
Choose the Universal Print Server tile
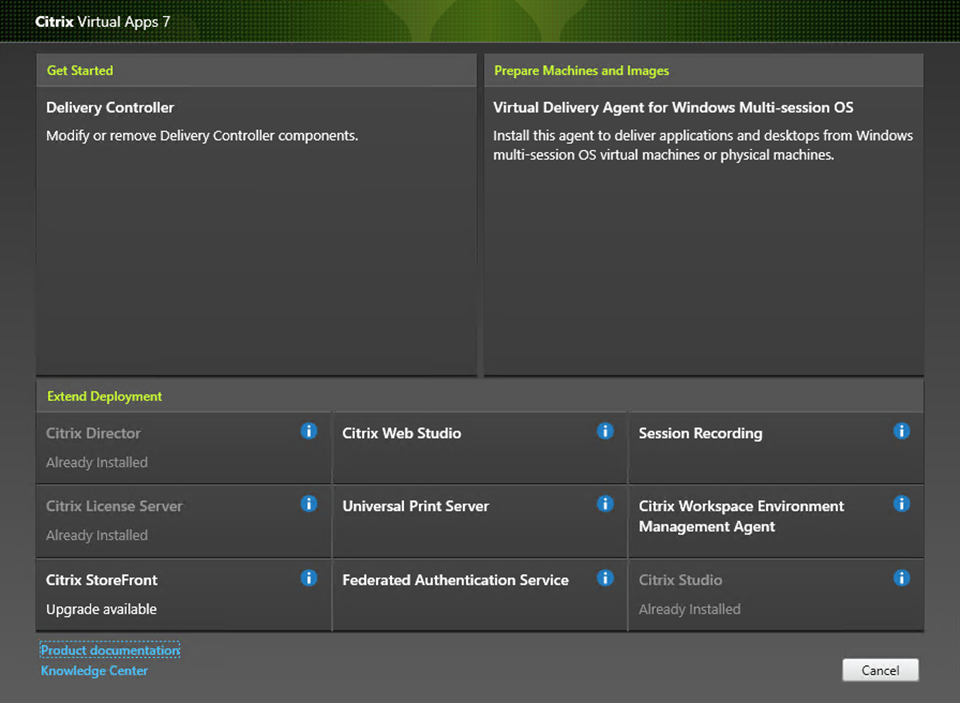pos(479,521)
